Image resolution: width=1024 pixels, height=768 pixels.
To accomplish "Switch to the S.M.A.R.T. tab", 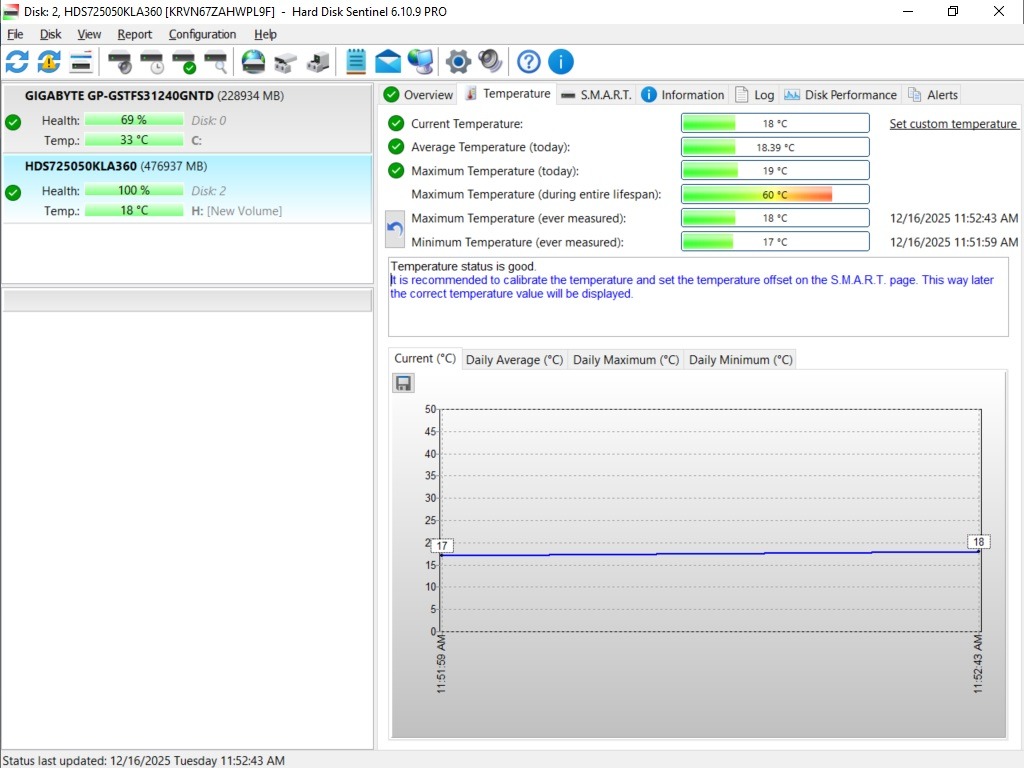I will coord(597,95).
